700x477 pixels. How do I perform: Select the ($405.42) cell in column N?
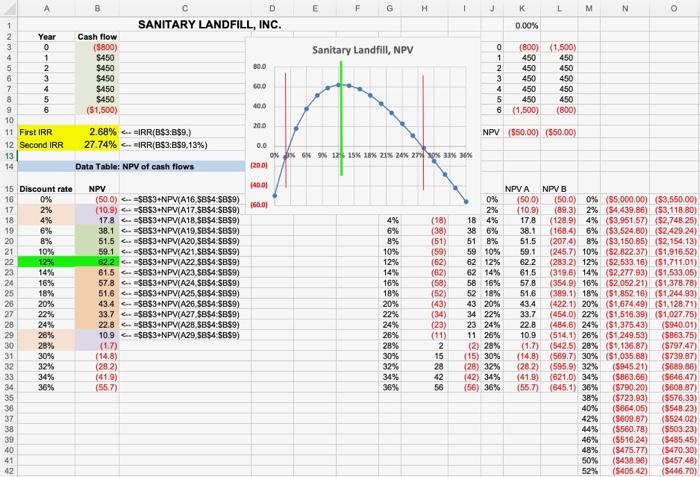[x=625, y=471]
